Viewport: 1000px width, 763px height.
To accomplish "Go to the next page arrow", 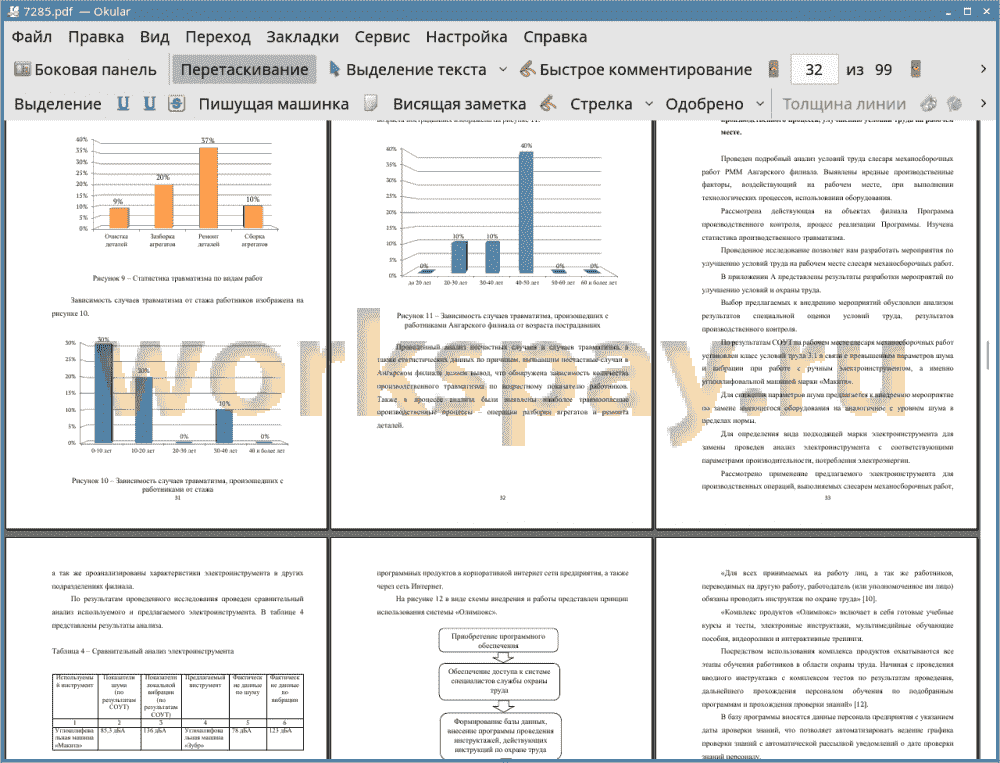I will [x=916, y=70].
